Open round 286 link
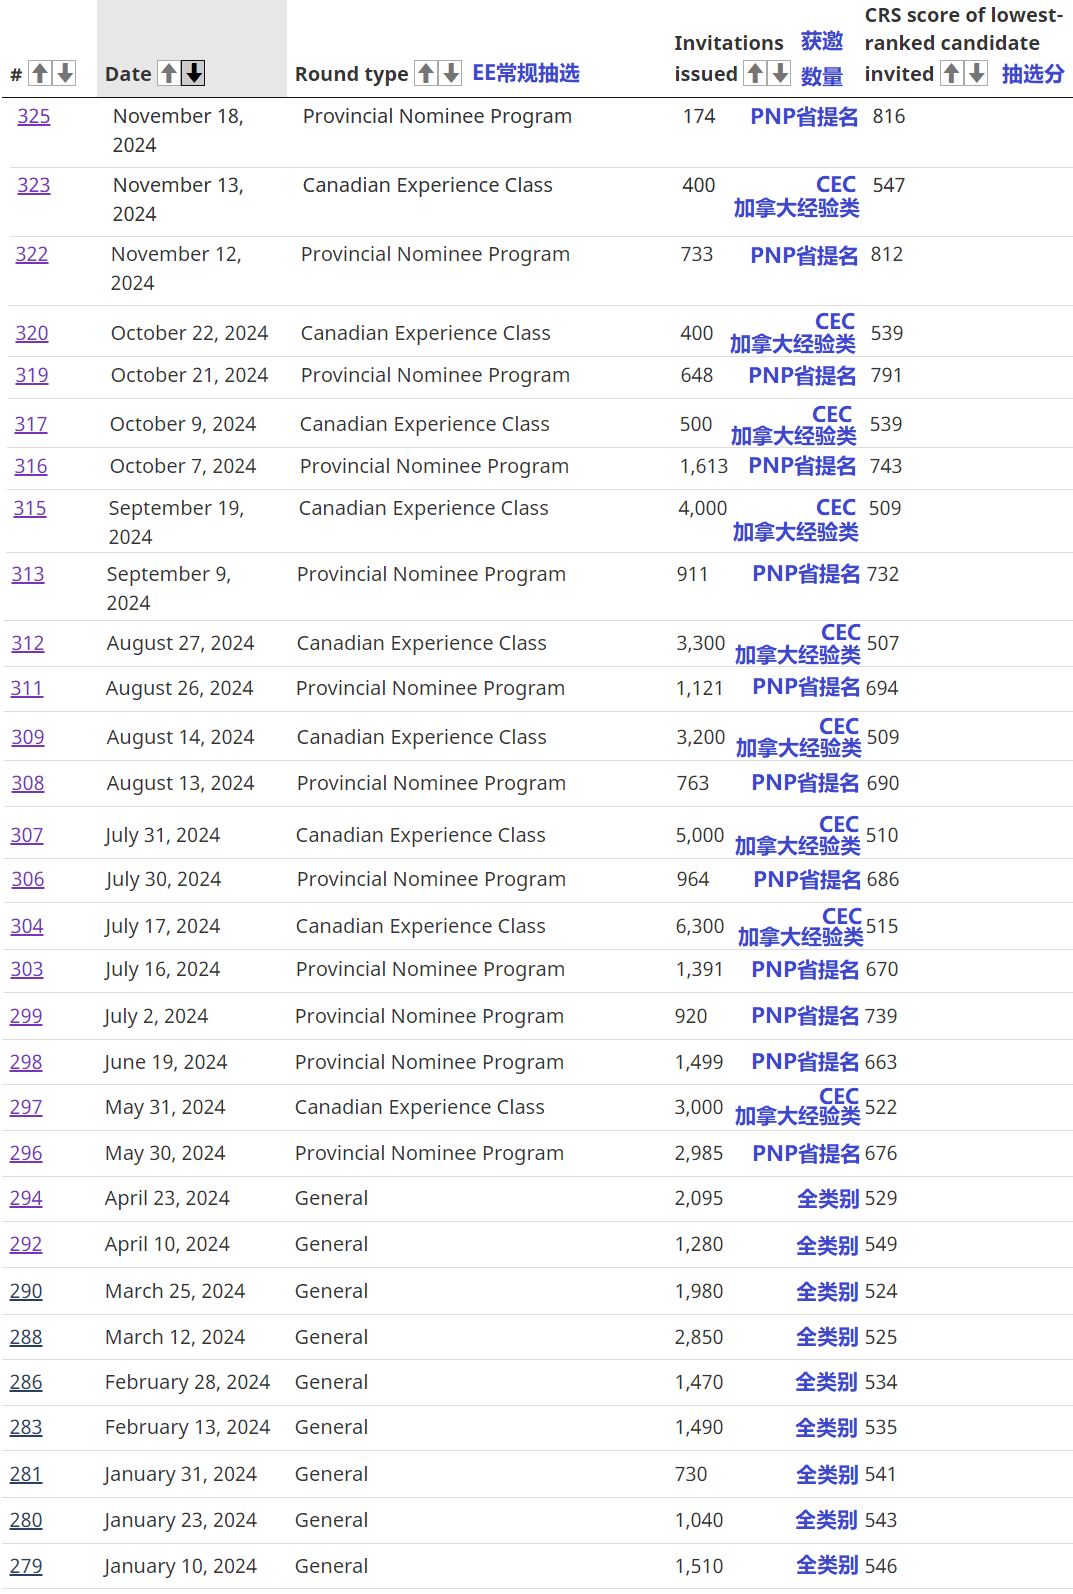The image size is (1073, 1594). pyautogui.click(x=26, y=1382)
